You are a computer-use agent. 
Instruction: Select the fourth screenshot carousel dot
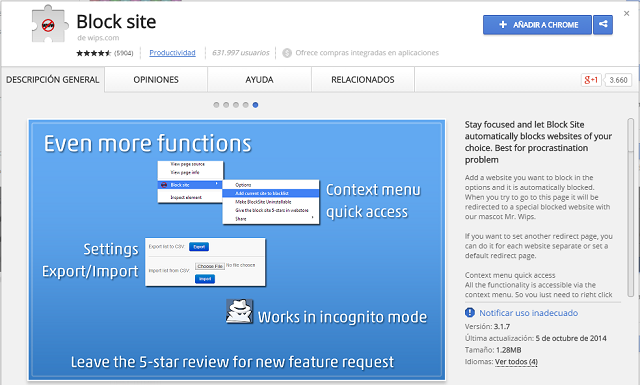pyautogui.click(x=246, y=105)
